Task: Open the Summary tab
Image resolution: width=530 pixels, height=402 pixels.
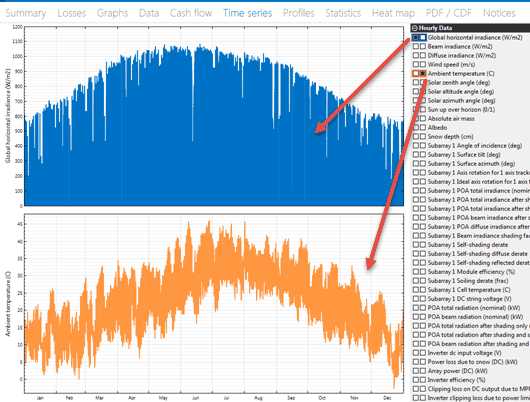Action: 26,13
